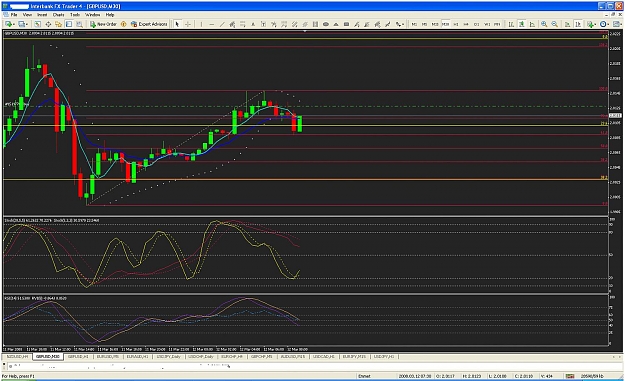Switch chart to M5 timeframe

point(425,24)
